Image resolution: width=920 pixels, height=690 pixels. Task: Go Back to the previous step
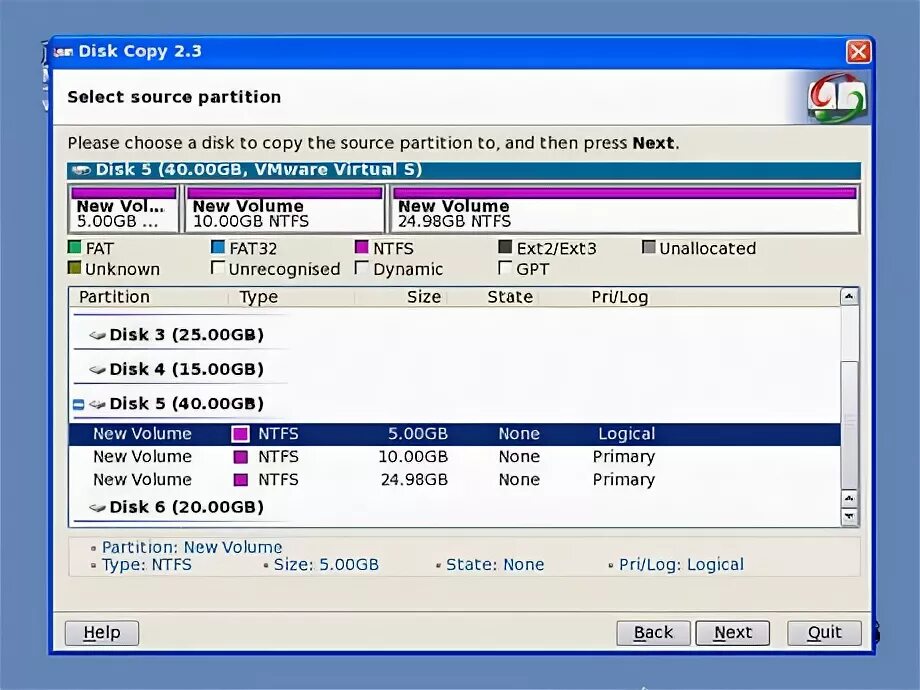(x=653, y=633)
